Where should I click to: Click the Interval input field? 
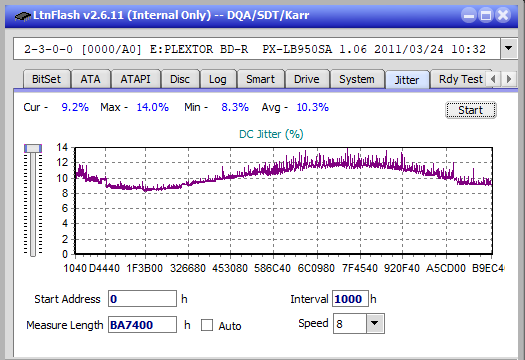(350, 299)
